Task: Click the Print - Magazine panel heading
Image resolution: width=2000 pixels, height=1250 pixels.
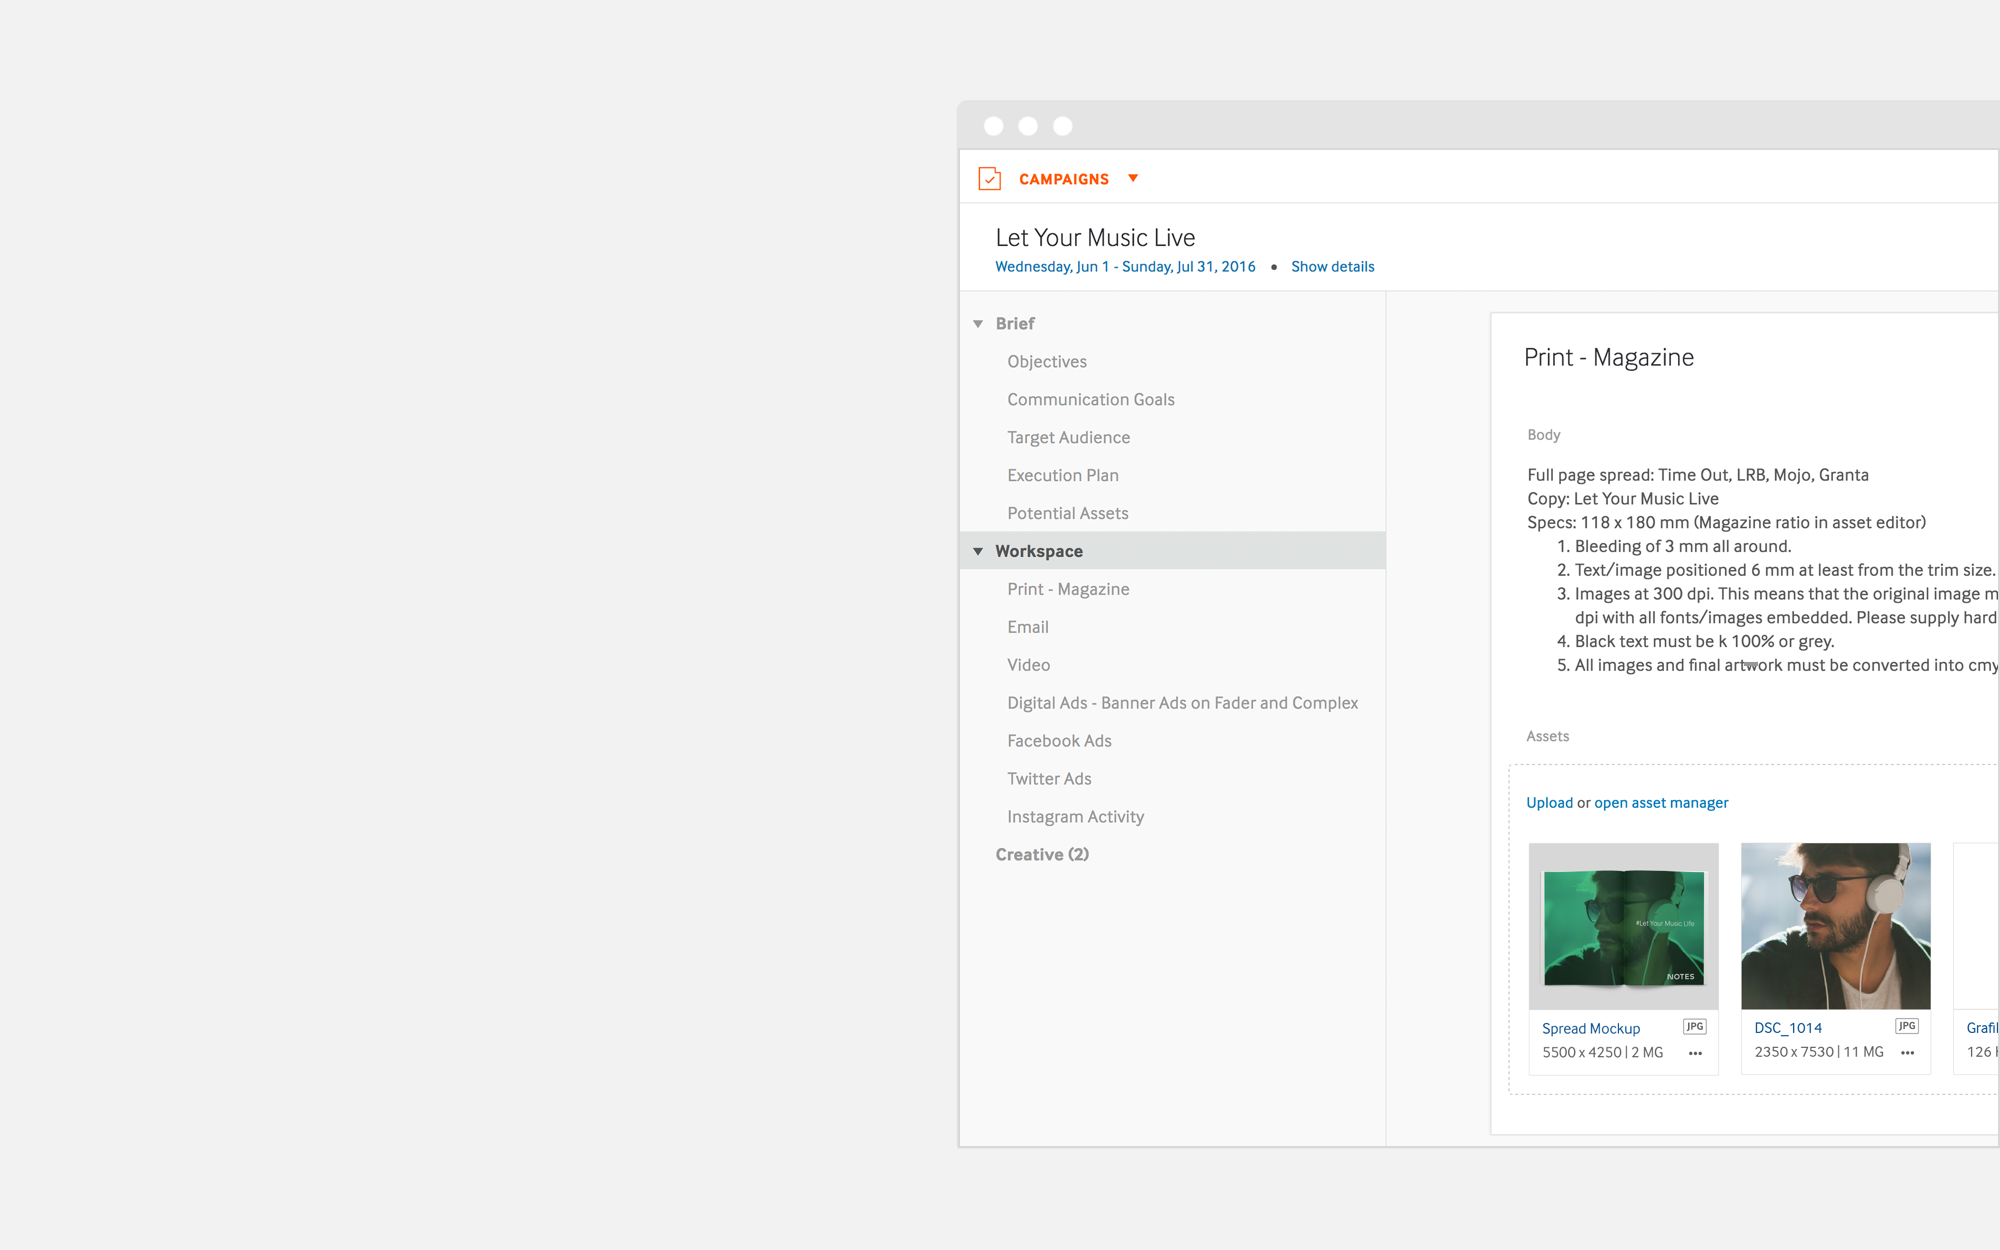Action: coord(1609,357)
